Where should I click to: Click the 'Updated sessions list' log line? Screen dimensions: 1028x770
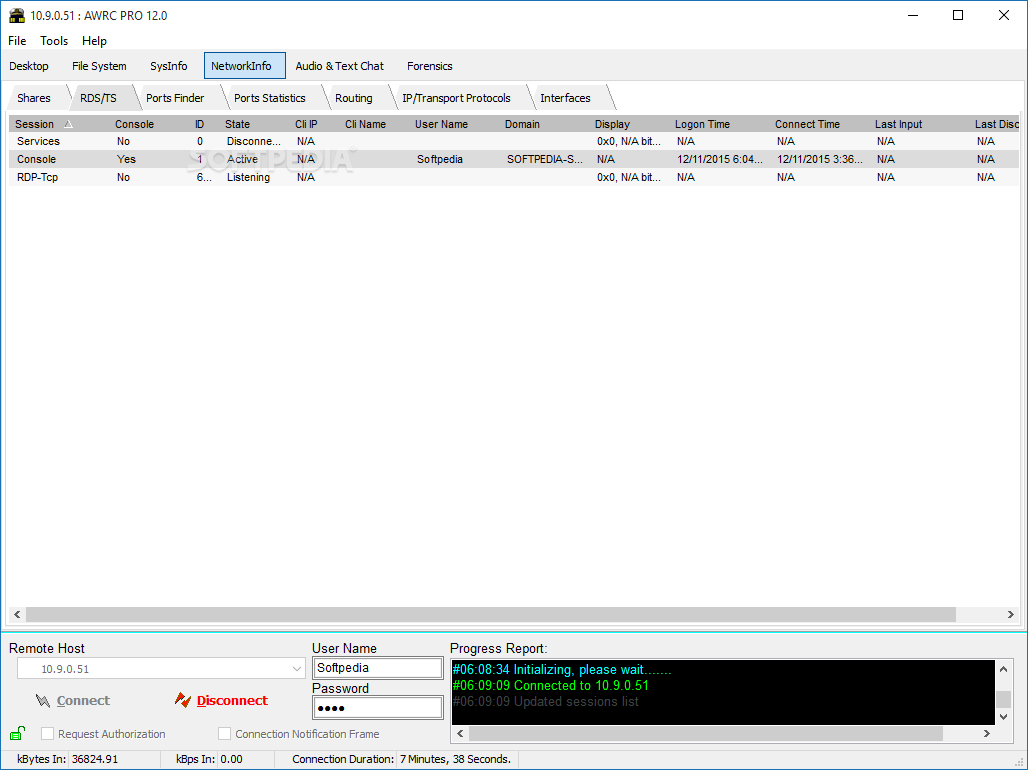[x=545, y=702]
